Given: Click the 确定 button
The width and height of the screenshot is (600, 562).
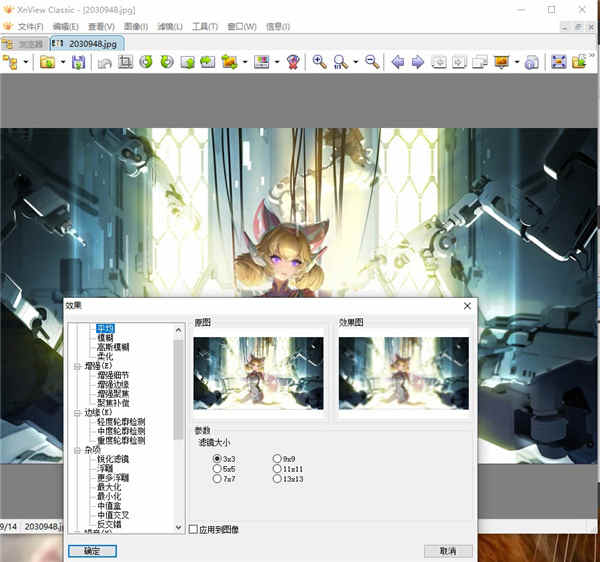Looking at the screenshot, I should [92, 551].
